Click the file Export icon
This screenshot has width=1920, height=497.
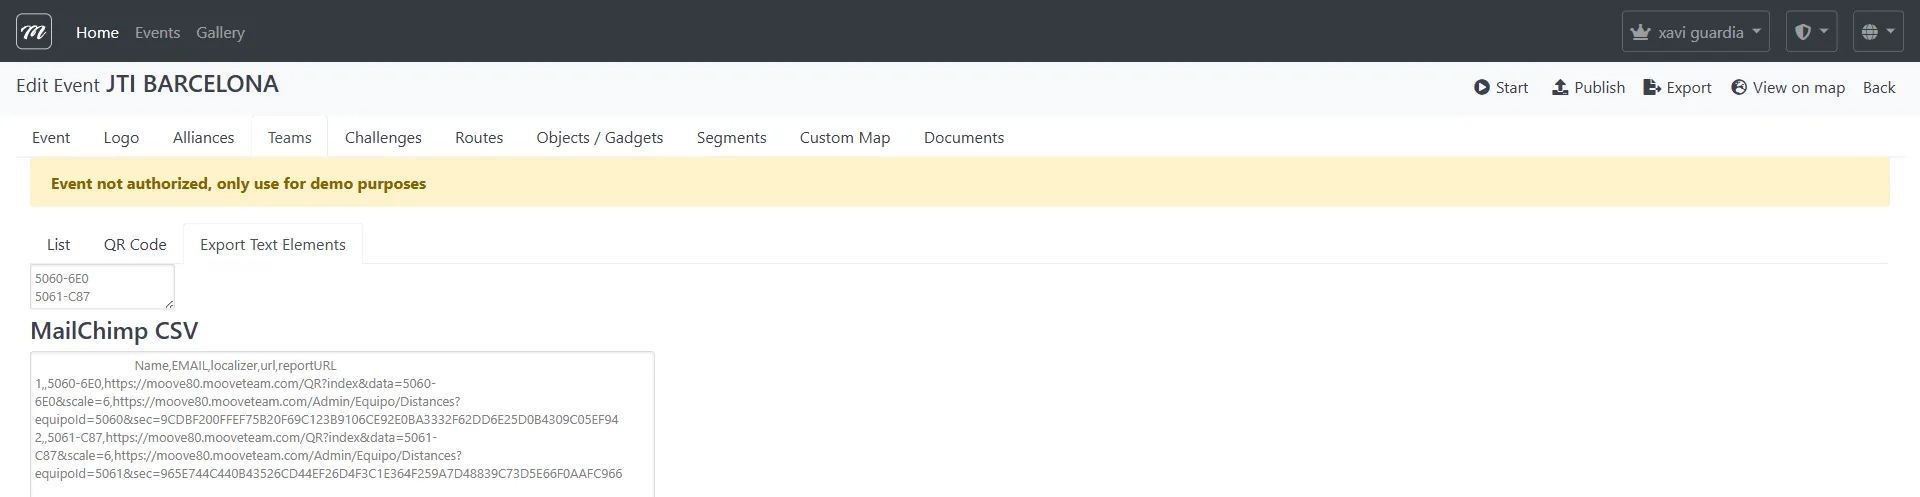1652,88
